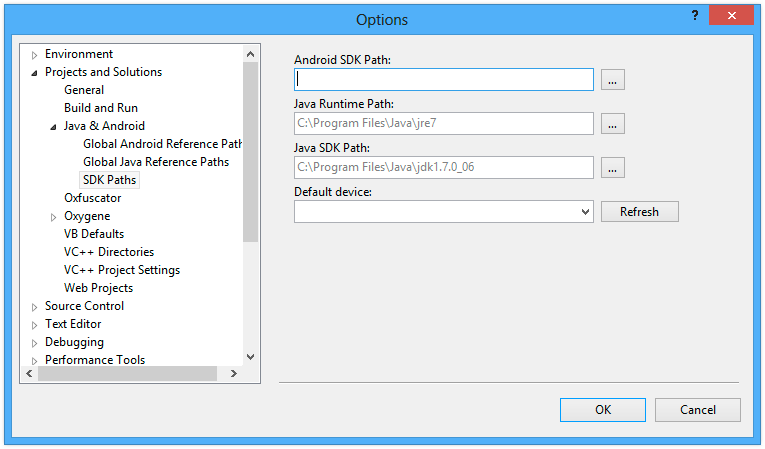Select the Oxygene category label
The width and height of the screenshot is (765, 449).
[87, 216]
